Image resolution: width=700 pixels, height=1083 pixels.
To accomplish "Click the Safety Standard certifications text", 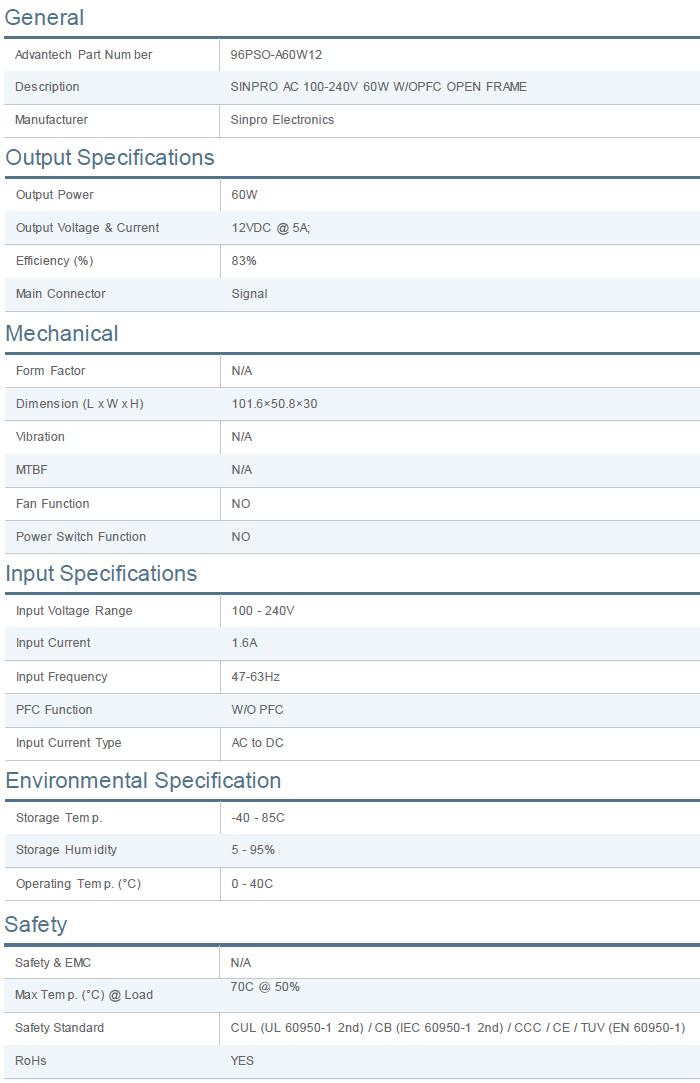I will point(458,1028).
